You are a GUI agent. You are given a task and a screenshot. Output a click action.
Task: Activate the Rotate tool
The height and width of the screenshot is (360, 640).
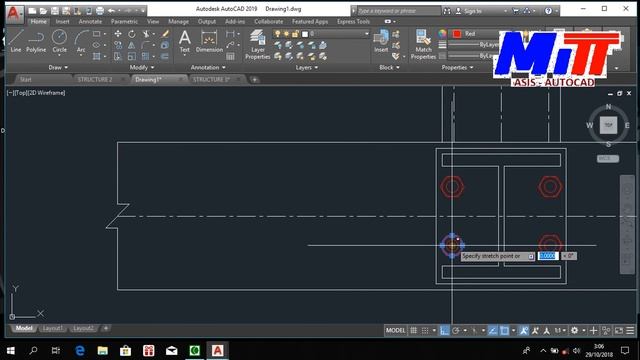(131, 34)
